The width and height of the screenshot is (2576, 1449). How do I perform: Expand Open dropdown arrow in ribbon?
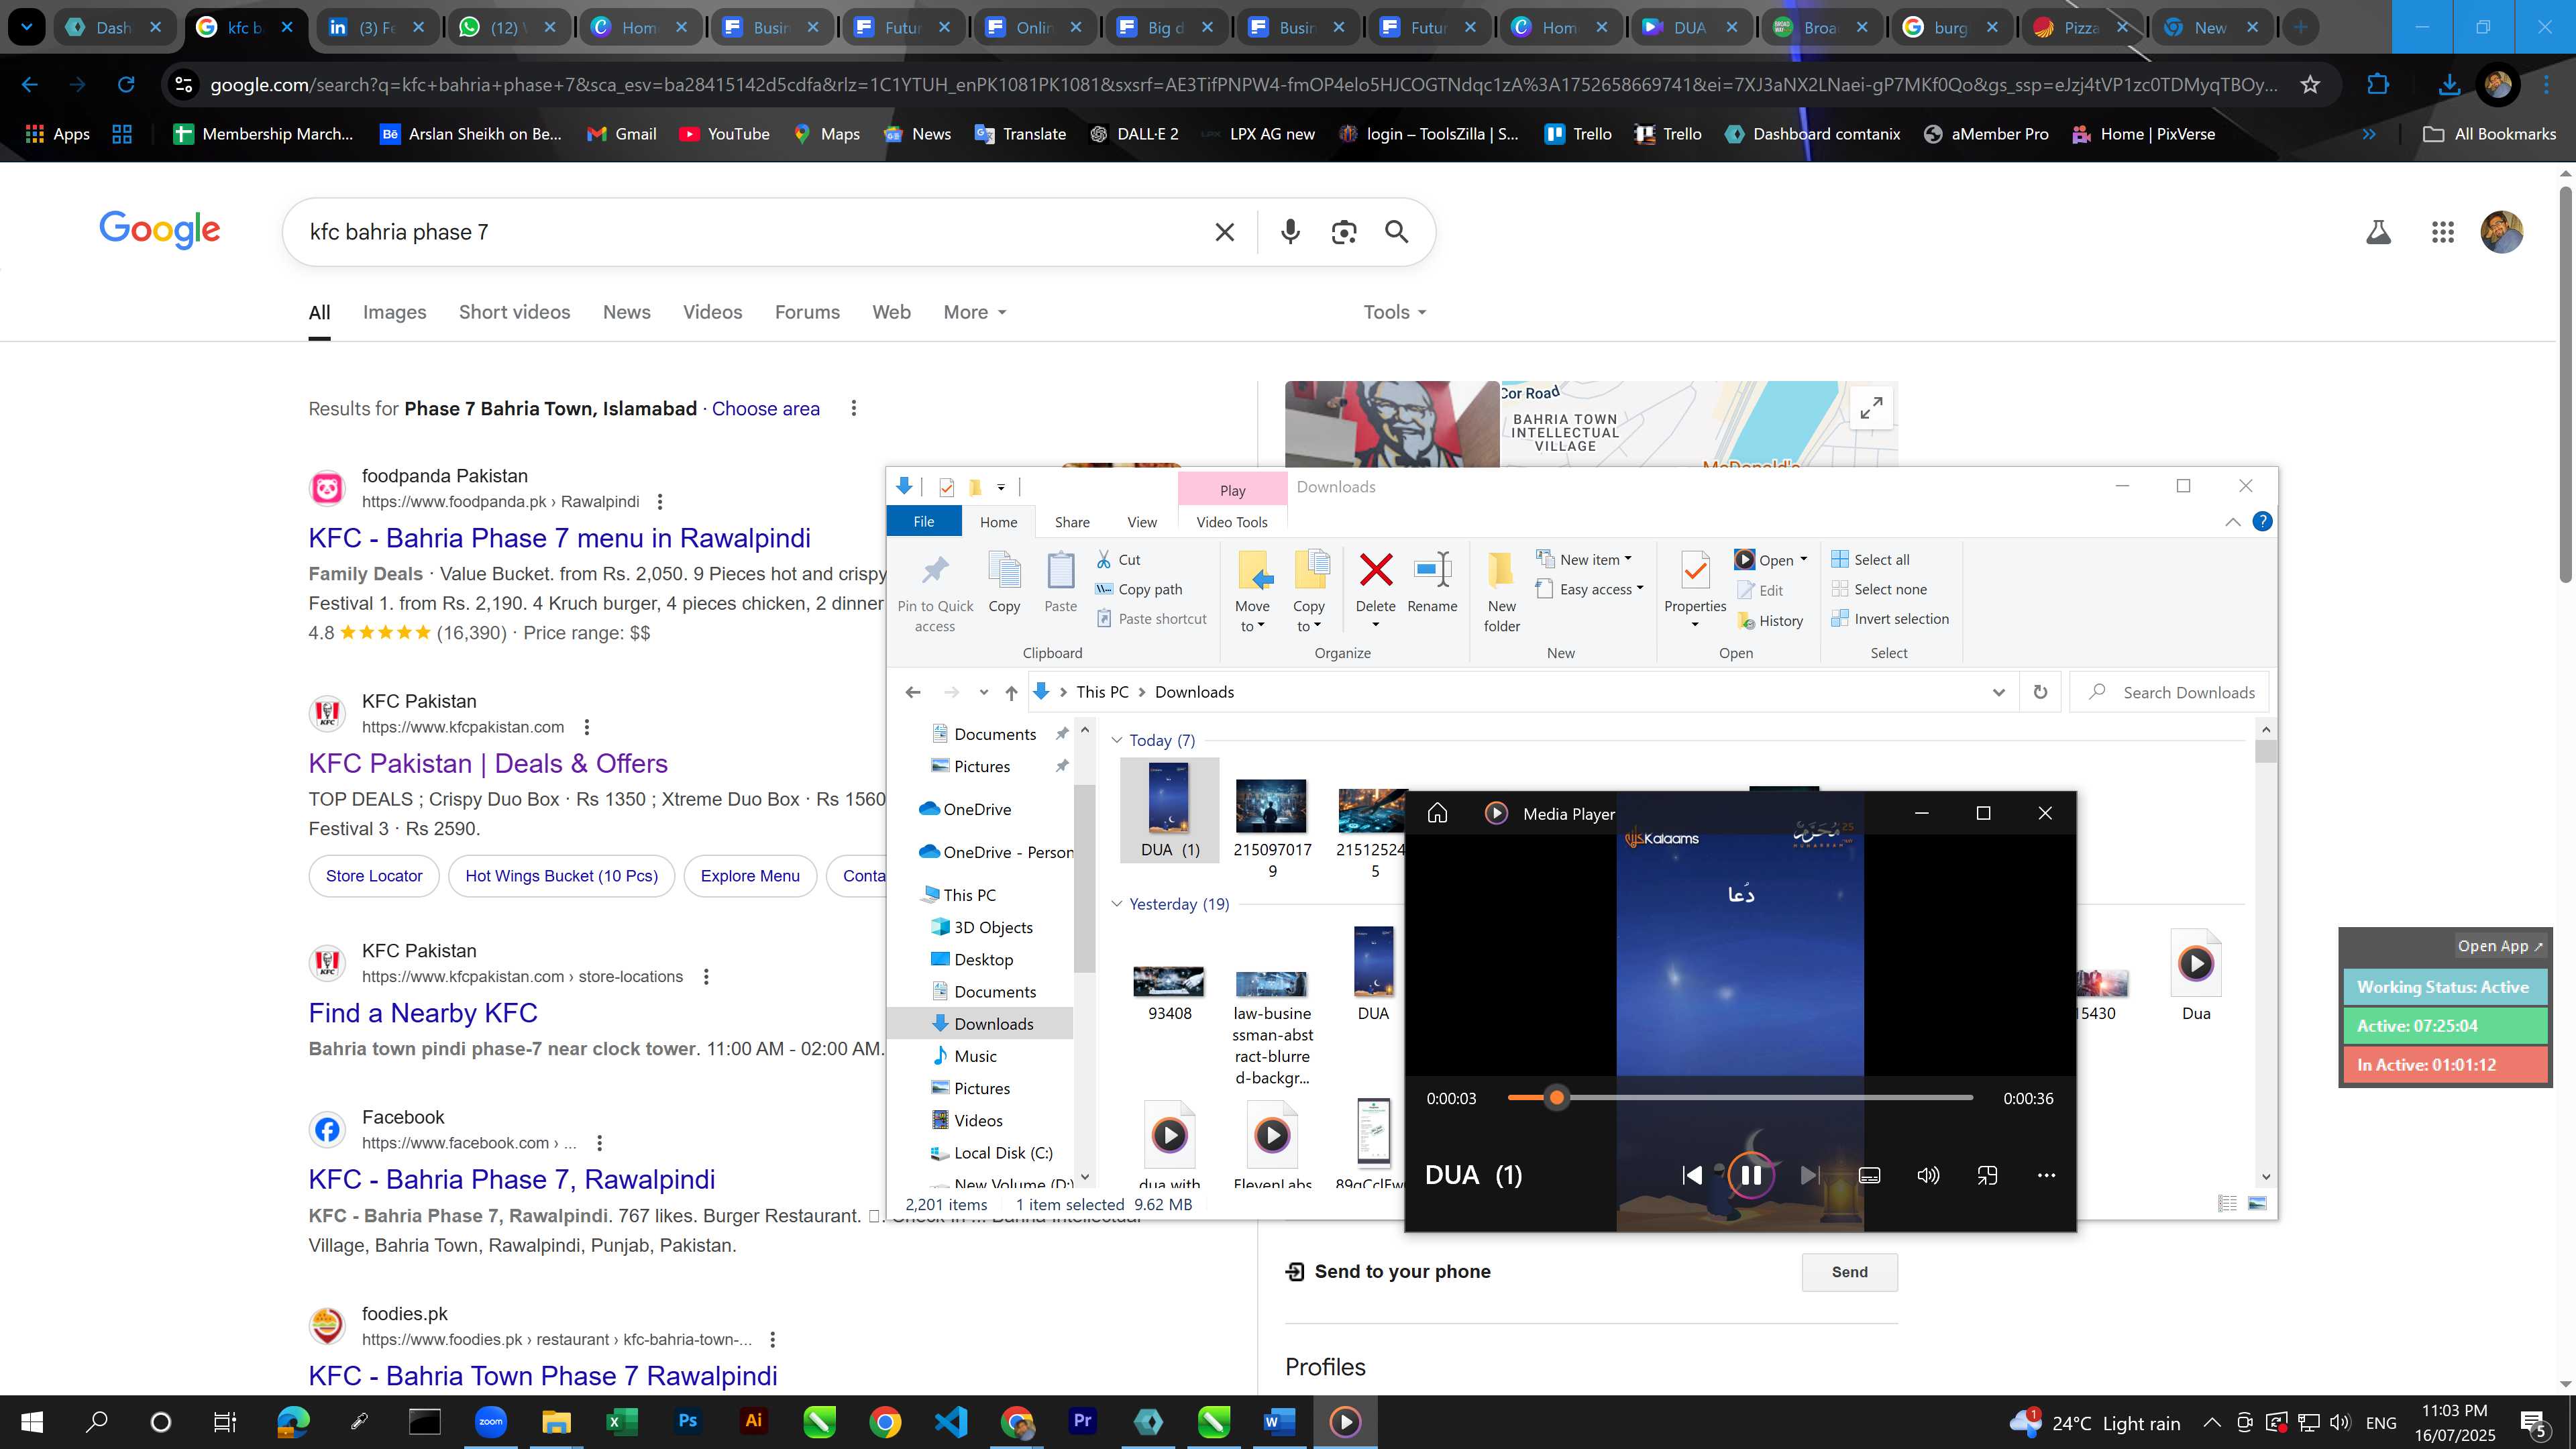click(1803, 560)
